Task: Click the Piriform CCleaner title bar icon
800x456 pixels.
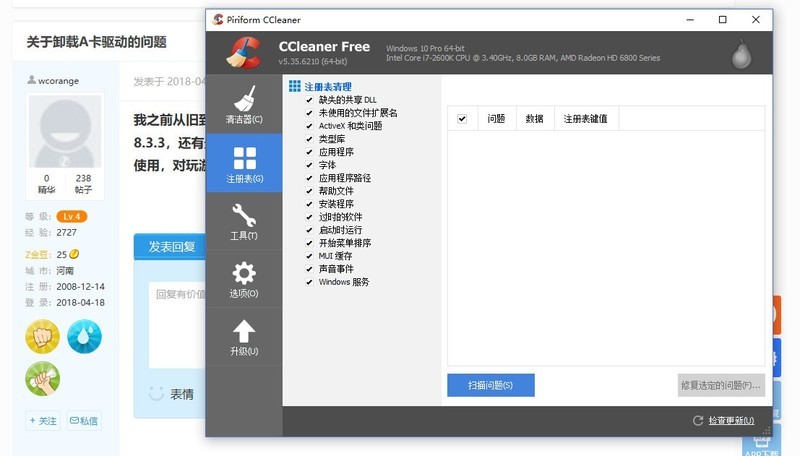Action: (x=218, y=19)
